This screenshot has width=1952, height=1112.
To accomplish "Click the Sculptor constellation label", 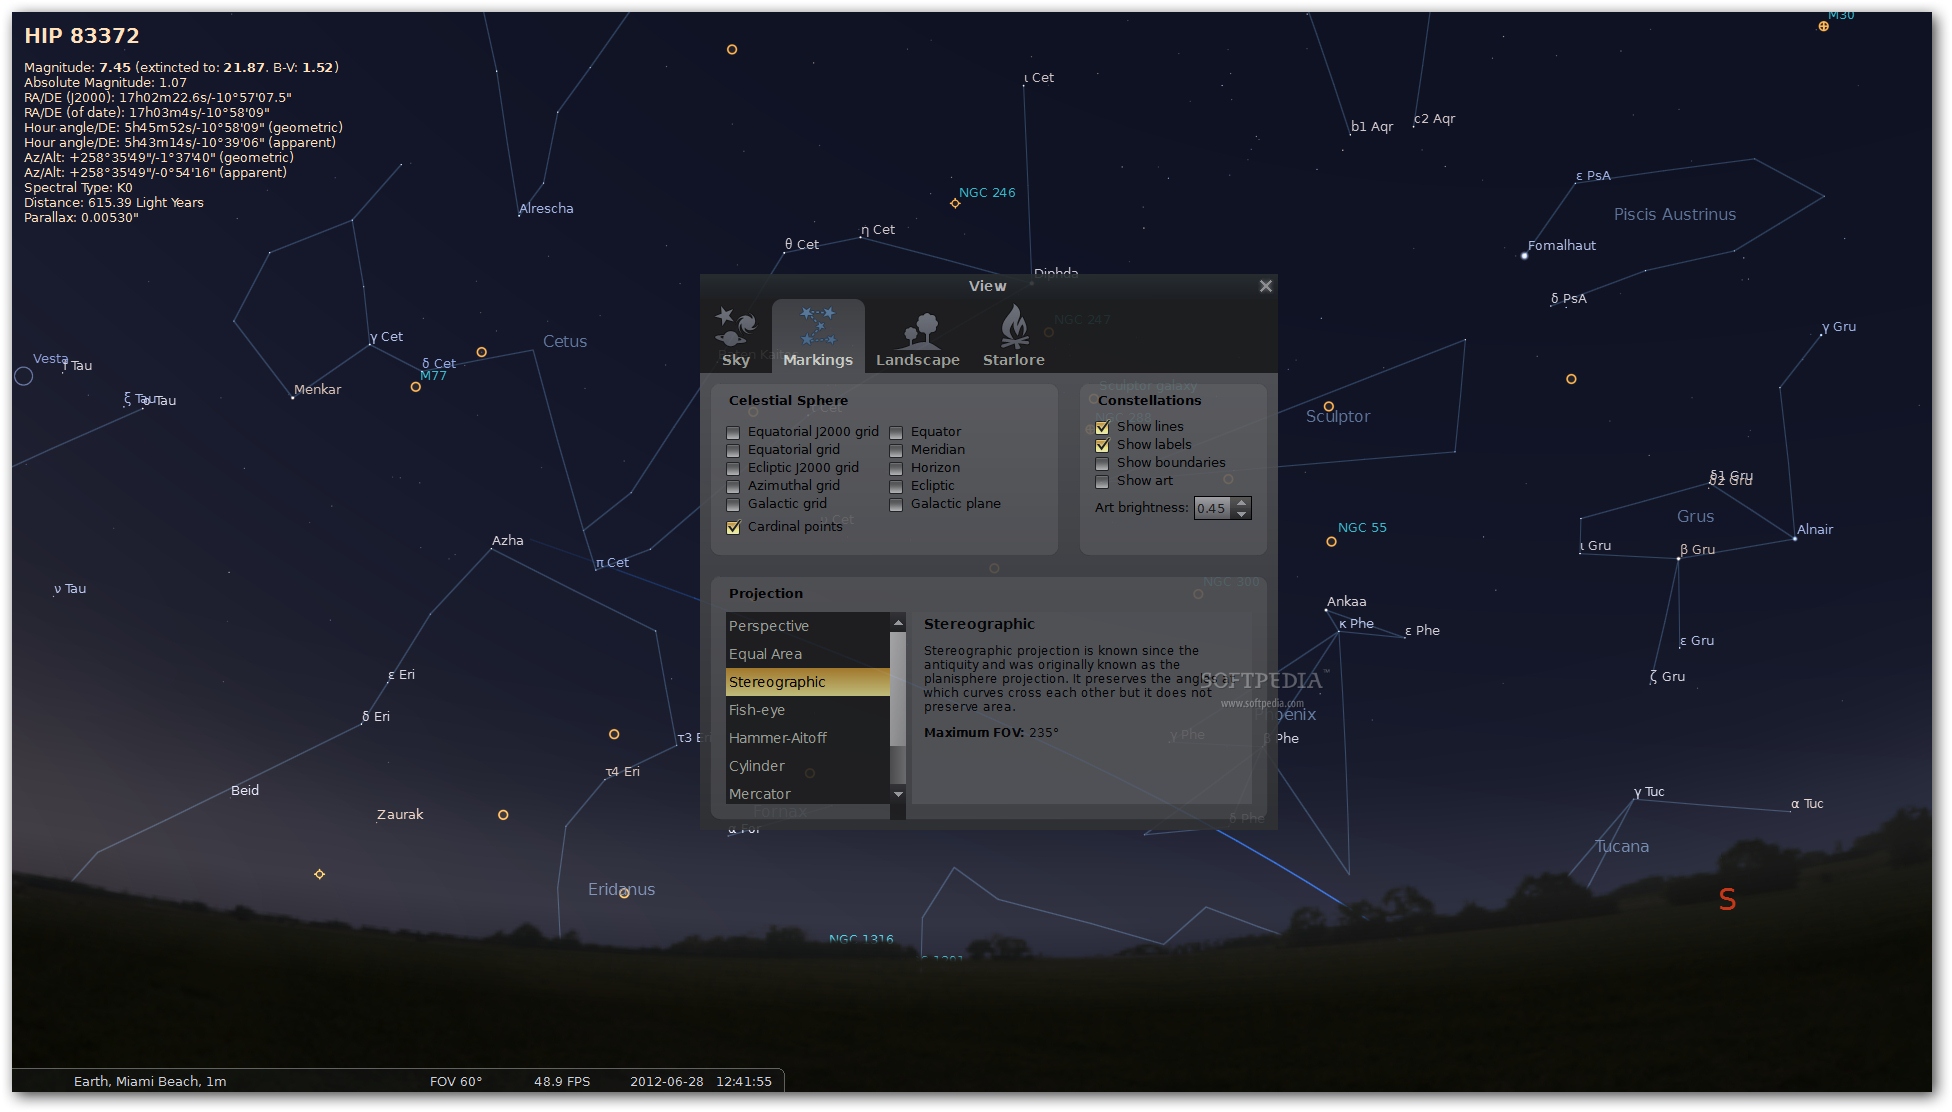I will point(1338,417).
